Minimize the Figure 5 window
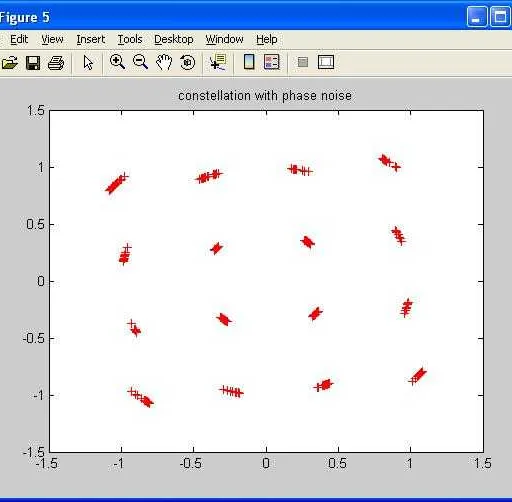 coord(477,17)
